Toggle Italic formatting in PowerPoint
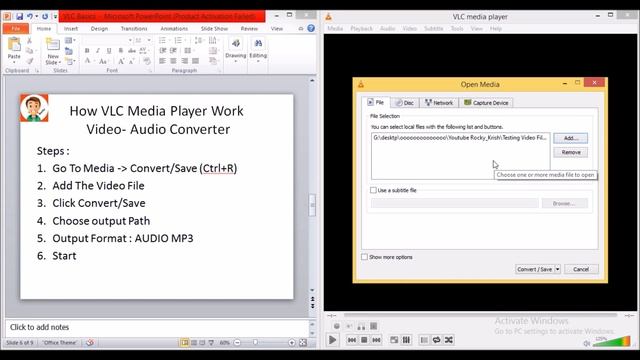 click(98, 51)
